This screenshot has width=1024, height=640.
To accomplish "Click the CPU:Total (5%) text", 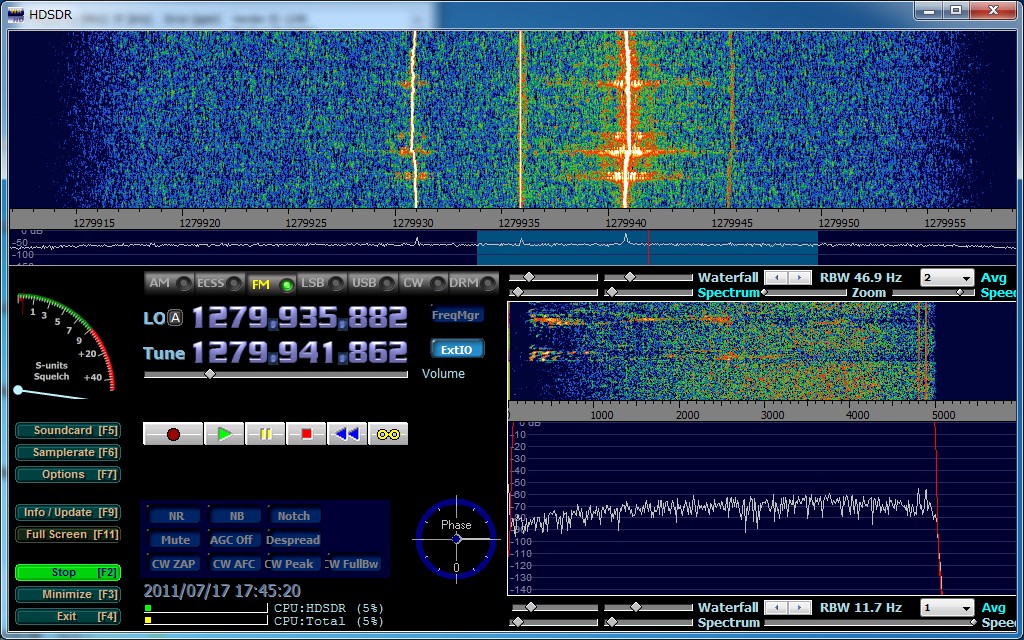I will [x=328, y=622].
